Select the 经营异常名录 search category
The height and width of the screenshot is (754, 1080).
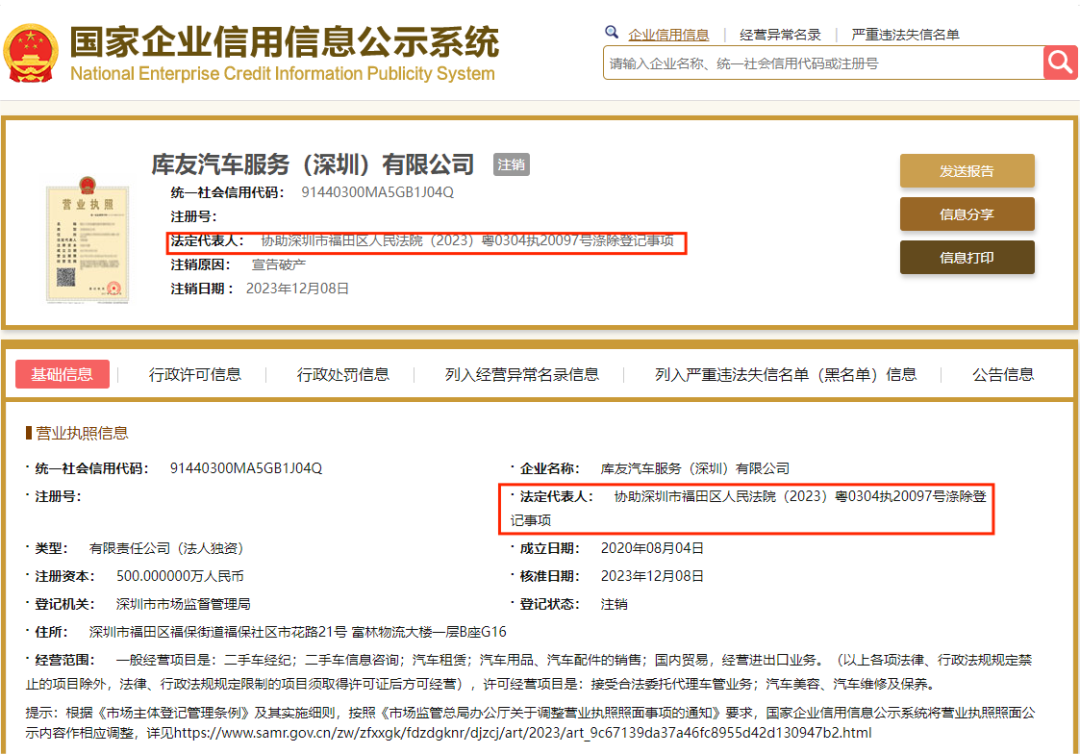click(x=780, y=34)
